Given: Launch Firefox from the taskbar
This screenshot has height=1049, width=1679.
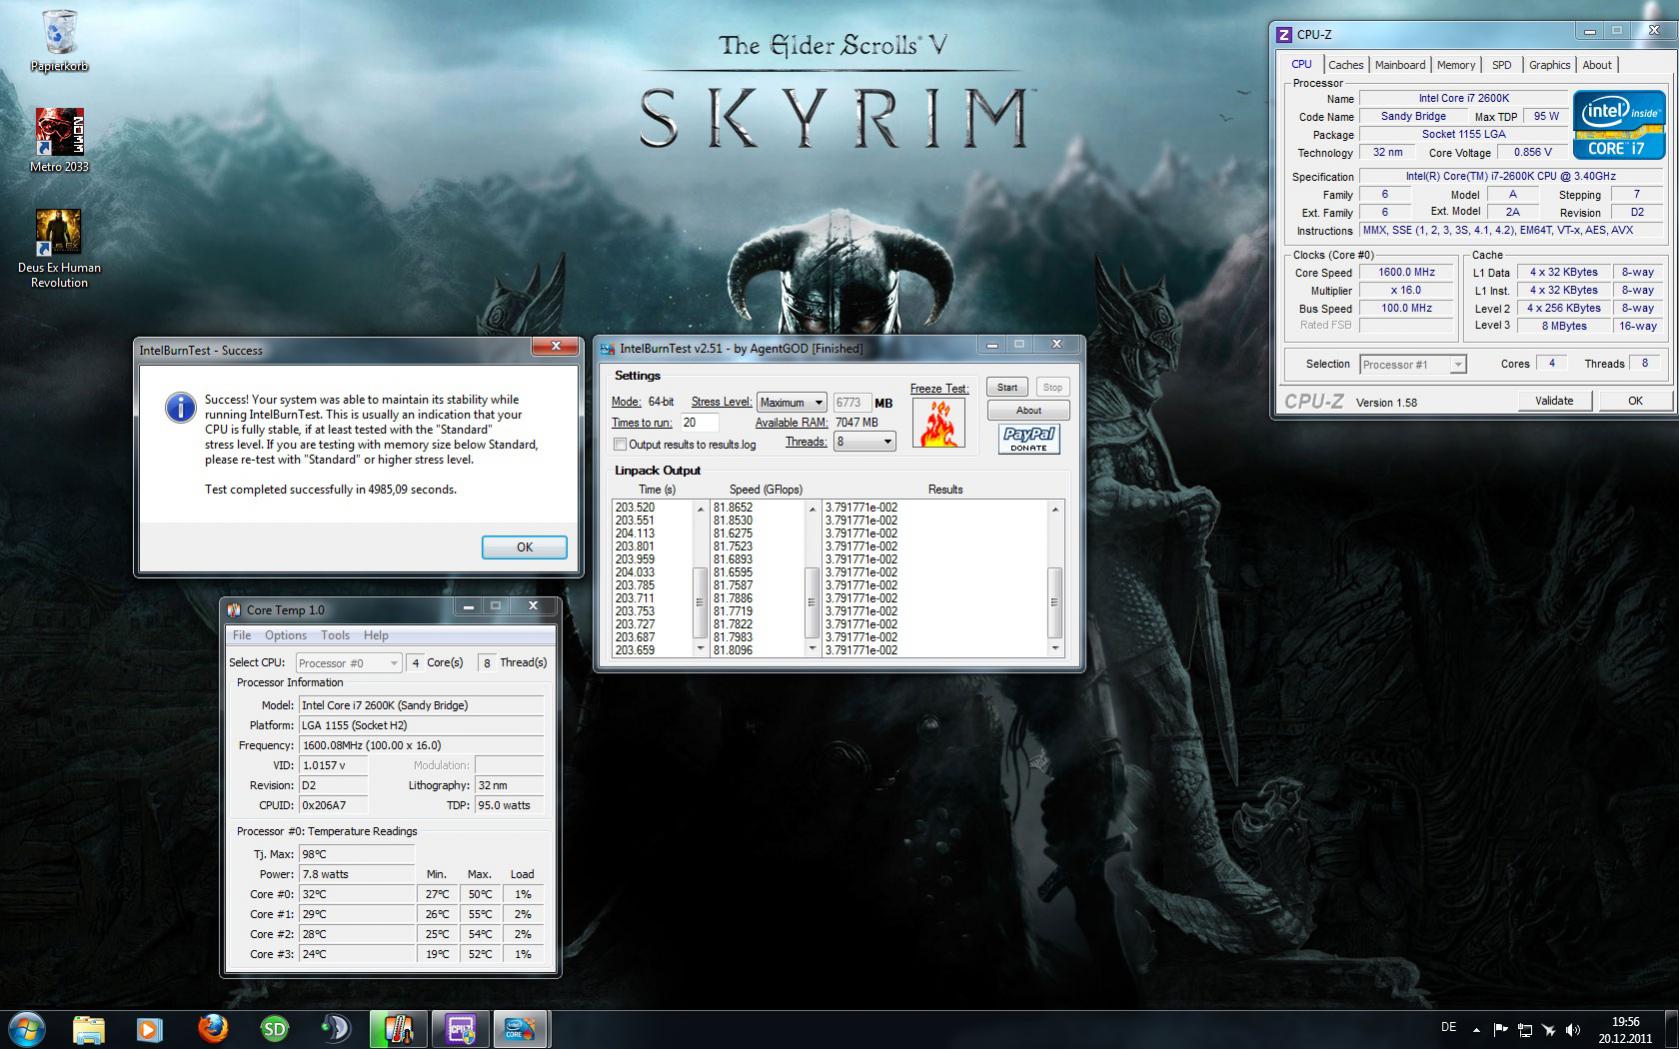Looking at the screenshot, I should click(x=212, y=1029).
